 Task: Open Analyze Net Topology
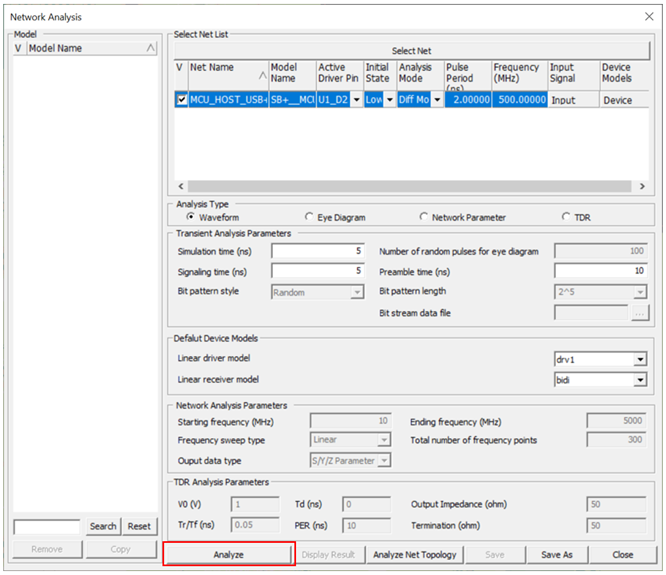pos(415,554)
